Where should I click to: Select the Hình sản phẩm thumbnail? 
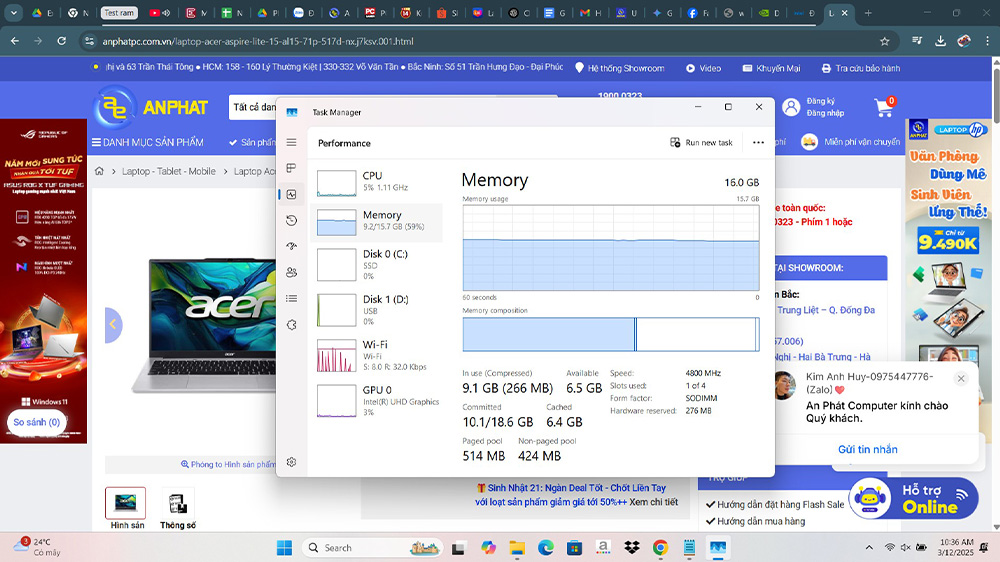click(126, 503)
